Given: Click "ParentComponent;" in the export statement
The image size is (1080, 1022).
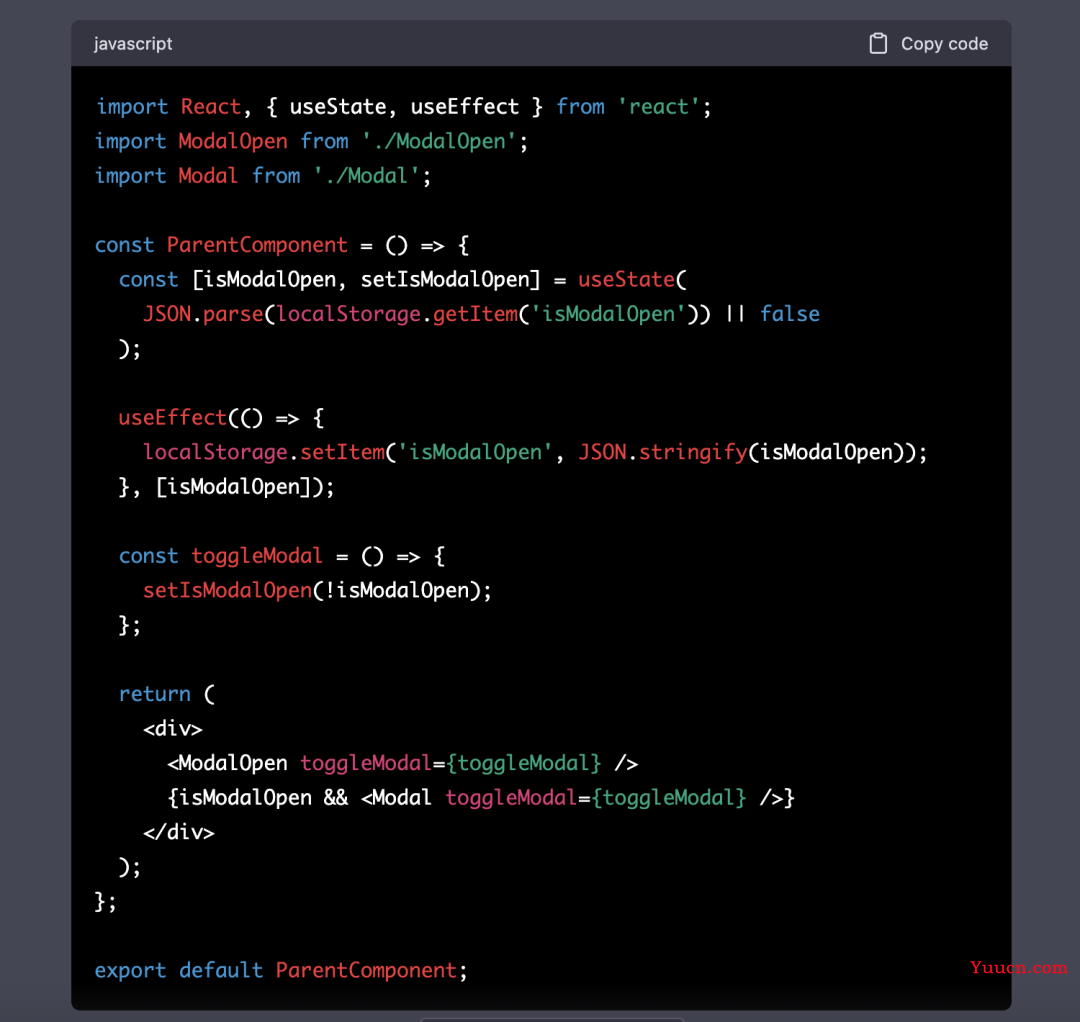Looking at the screenshot, I should tap(372, 970).
